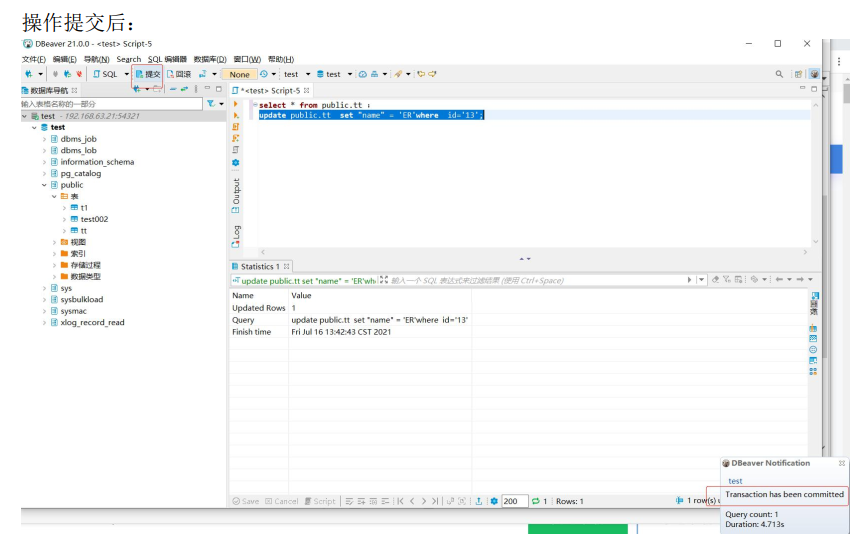The width and height of the screenshot is (864, 546).
Task: Click the dashboard gauge icon in toolbar
Action: pos(363,74)
